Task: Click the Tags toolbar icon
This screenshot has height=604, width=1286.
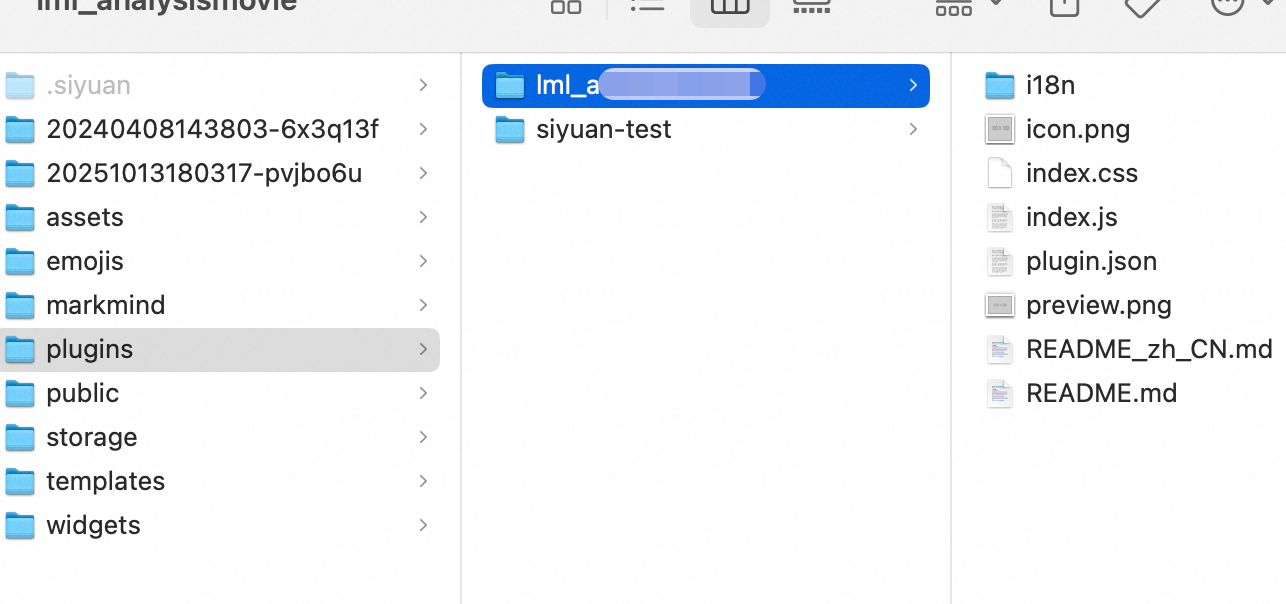Action: (1142, 6)
